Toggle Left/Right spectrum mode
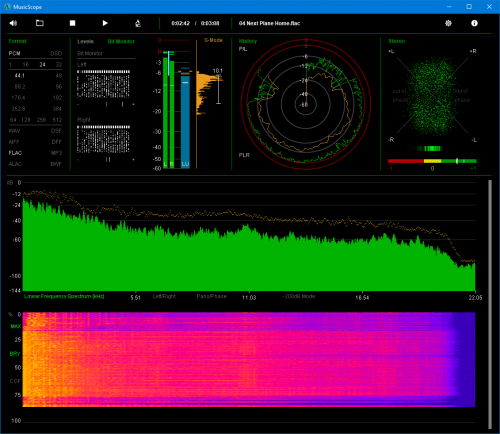The width and height of the screenshot is (500, 434). click(x=164, y=296)
